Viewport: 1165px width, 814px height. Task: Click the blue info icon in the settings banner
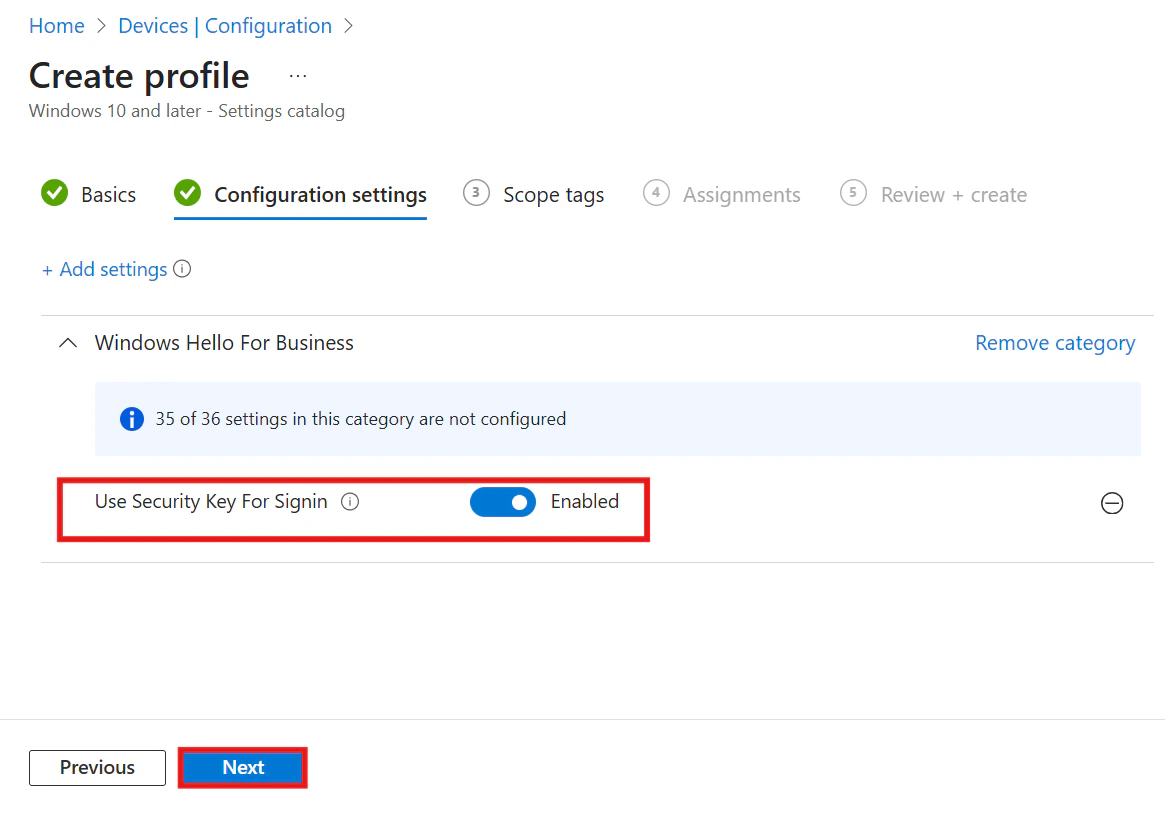point(132,419)
